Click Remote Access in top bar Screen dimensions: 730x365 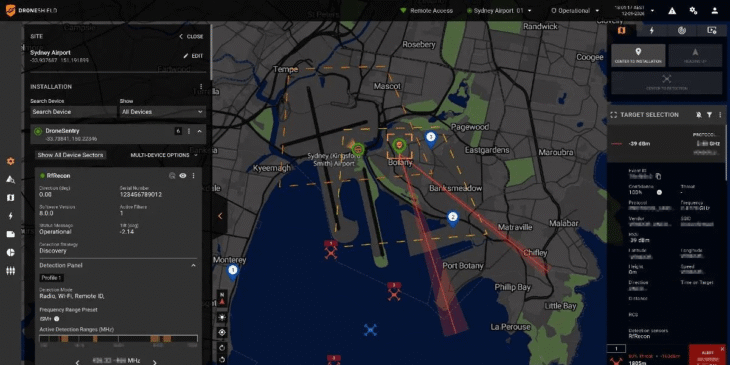pos(426,11)
